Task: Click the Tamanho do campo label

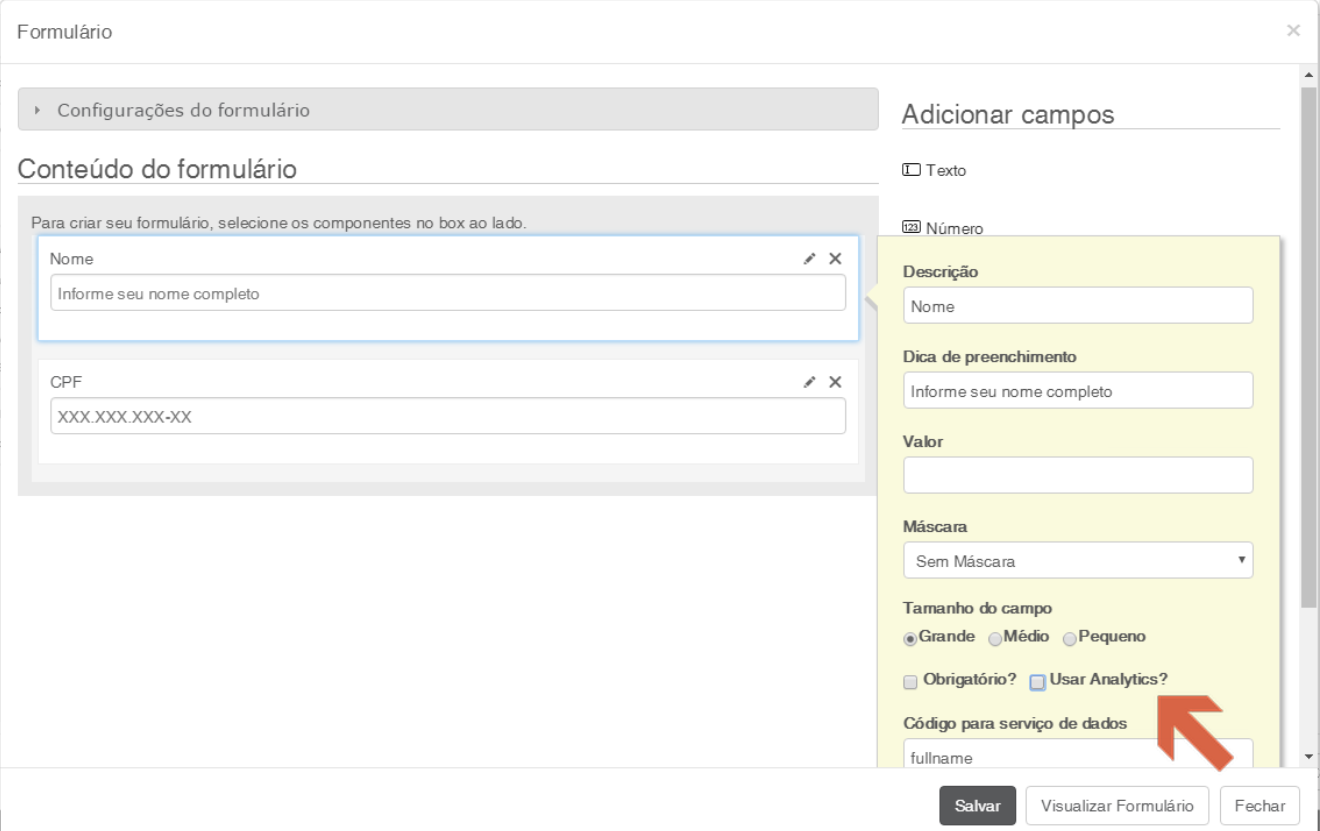Action: point(977,608)
